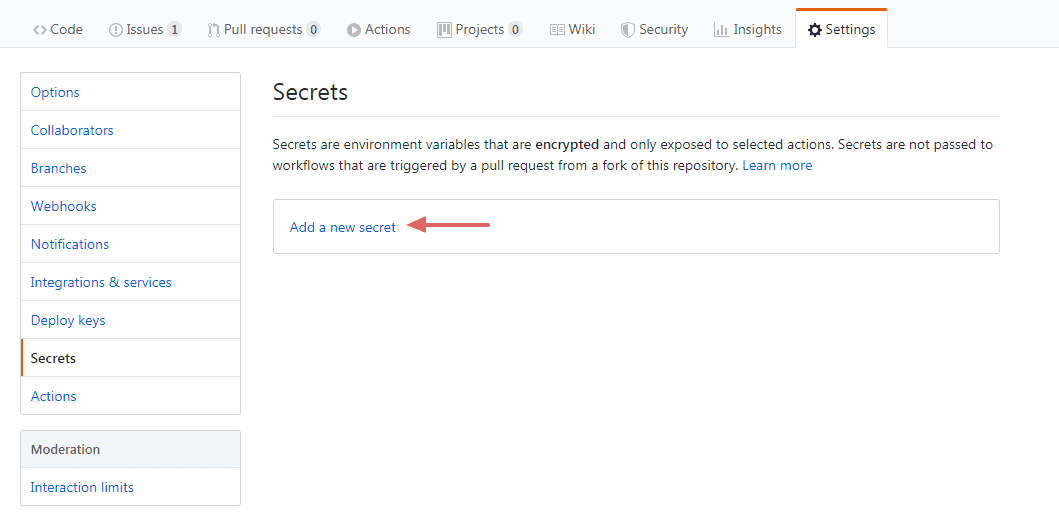Viewport: 1059px width, 529px height.
Task: Open the Deploy keys page
Action: coord(68,320)
